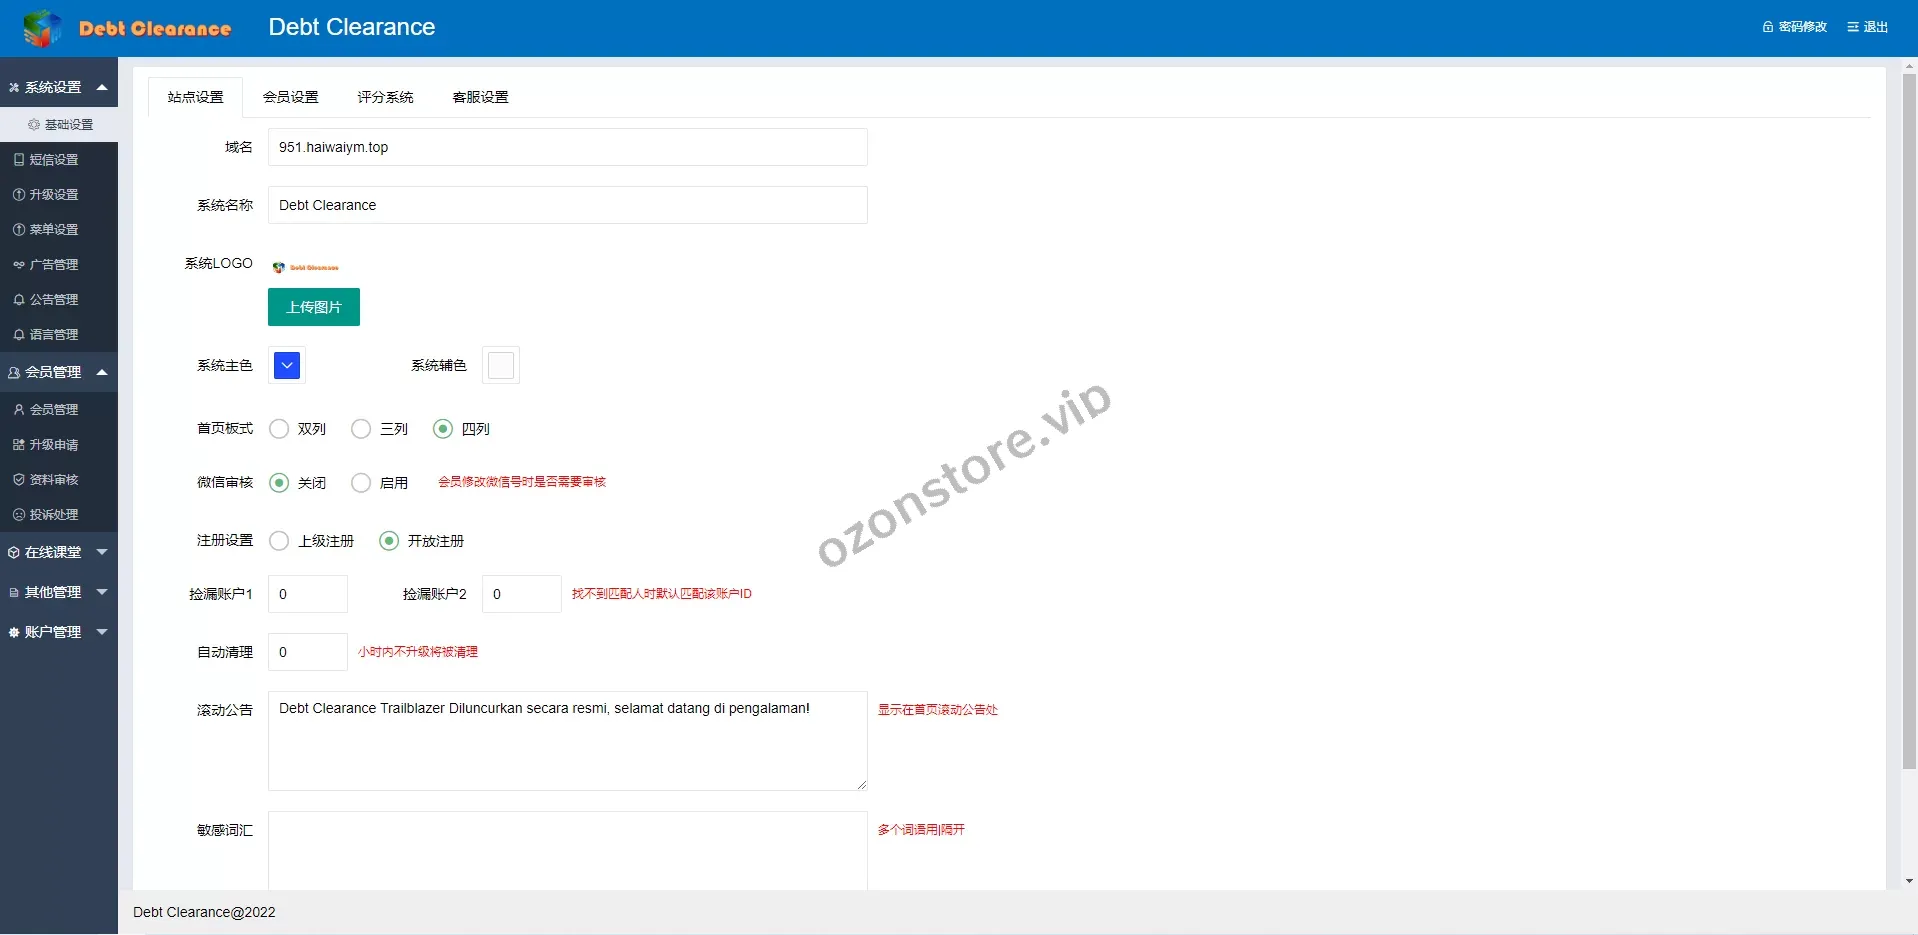Click the lock icon for 密码修改
The width and height of the screenshot is (1918, 935).
(x=1767, y=27)
